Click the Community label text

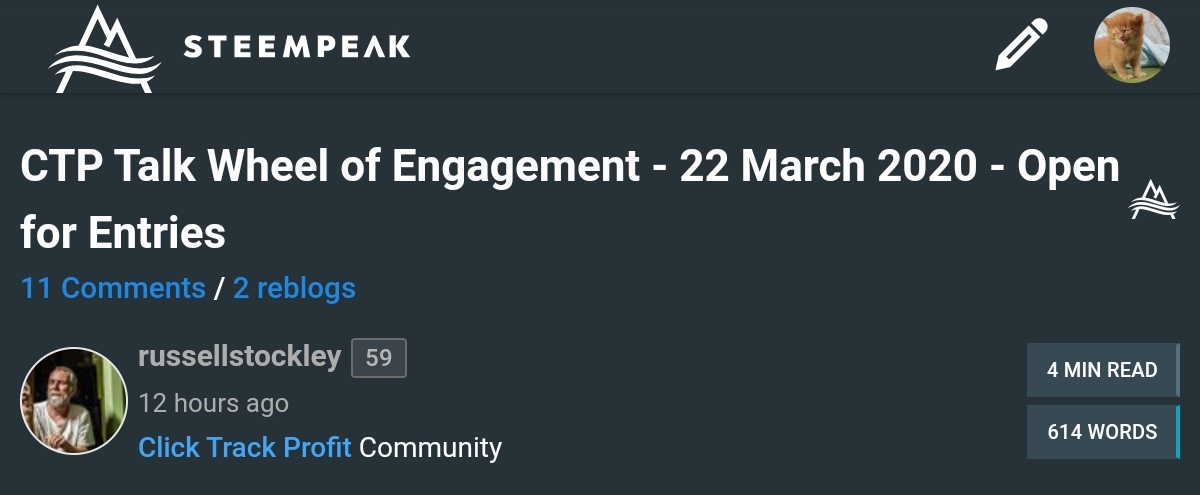click(x=430, y=447)
